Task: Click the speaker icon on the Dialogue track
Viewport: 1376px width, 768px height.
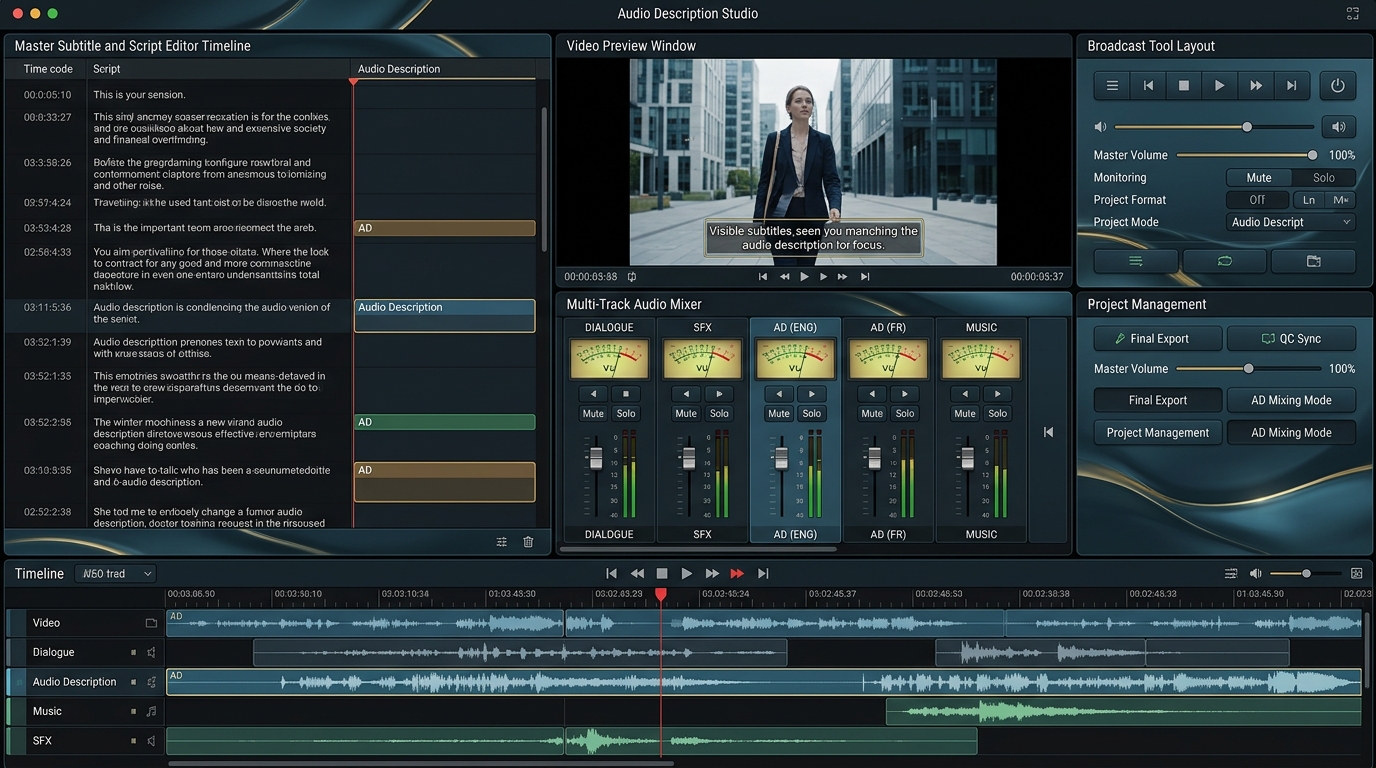Action: point(151,652)
